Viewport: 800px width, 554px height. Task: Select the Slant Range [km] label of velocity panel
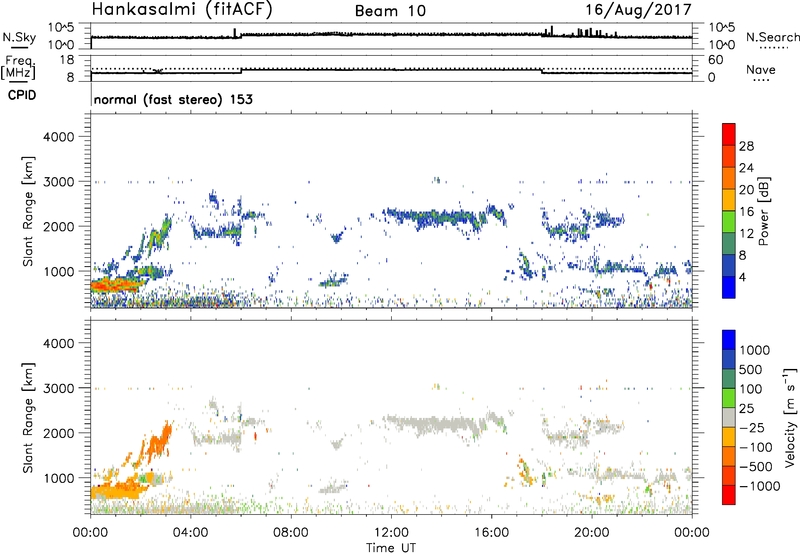point(28,417)
